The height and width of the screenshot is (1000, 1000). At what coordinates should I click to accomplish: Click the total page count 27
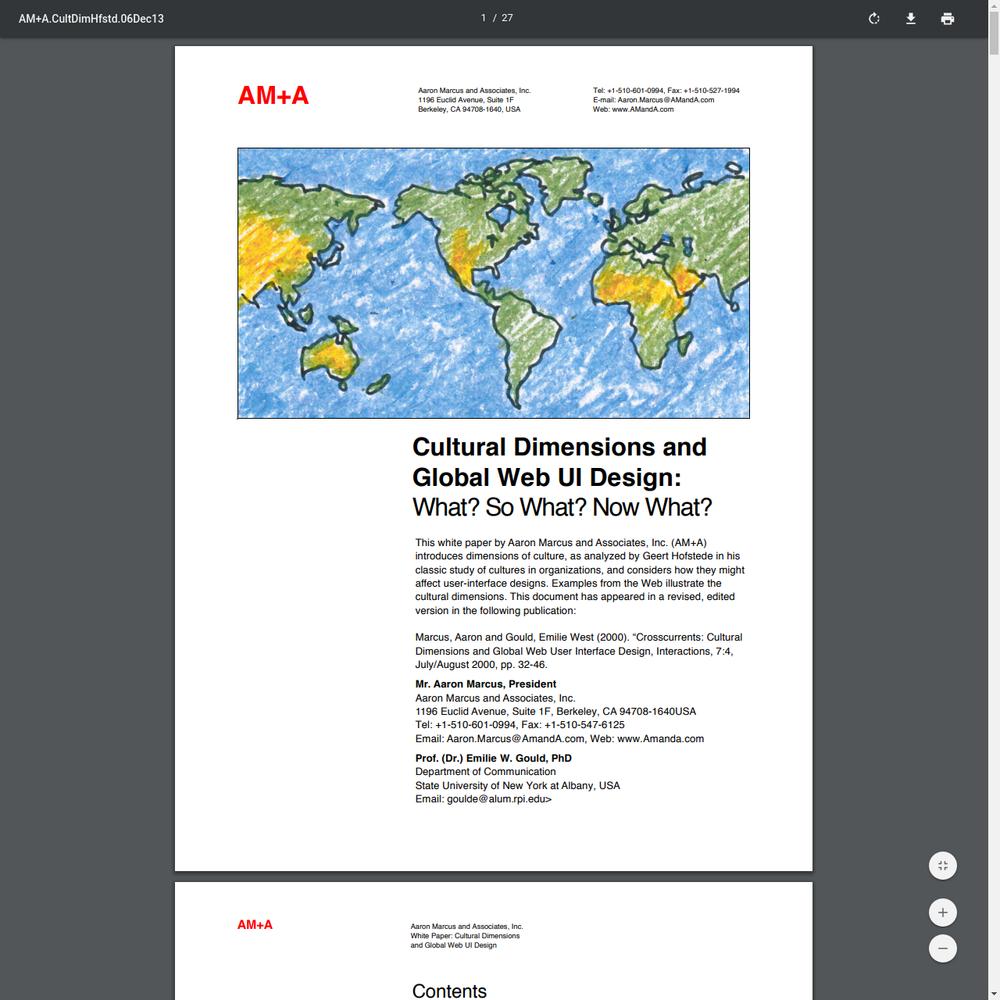[507, 18]
